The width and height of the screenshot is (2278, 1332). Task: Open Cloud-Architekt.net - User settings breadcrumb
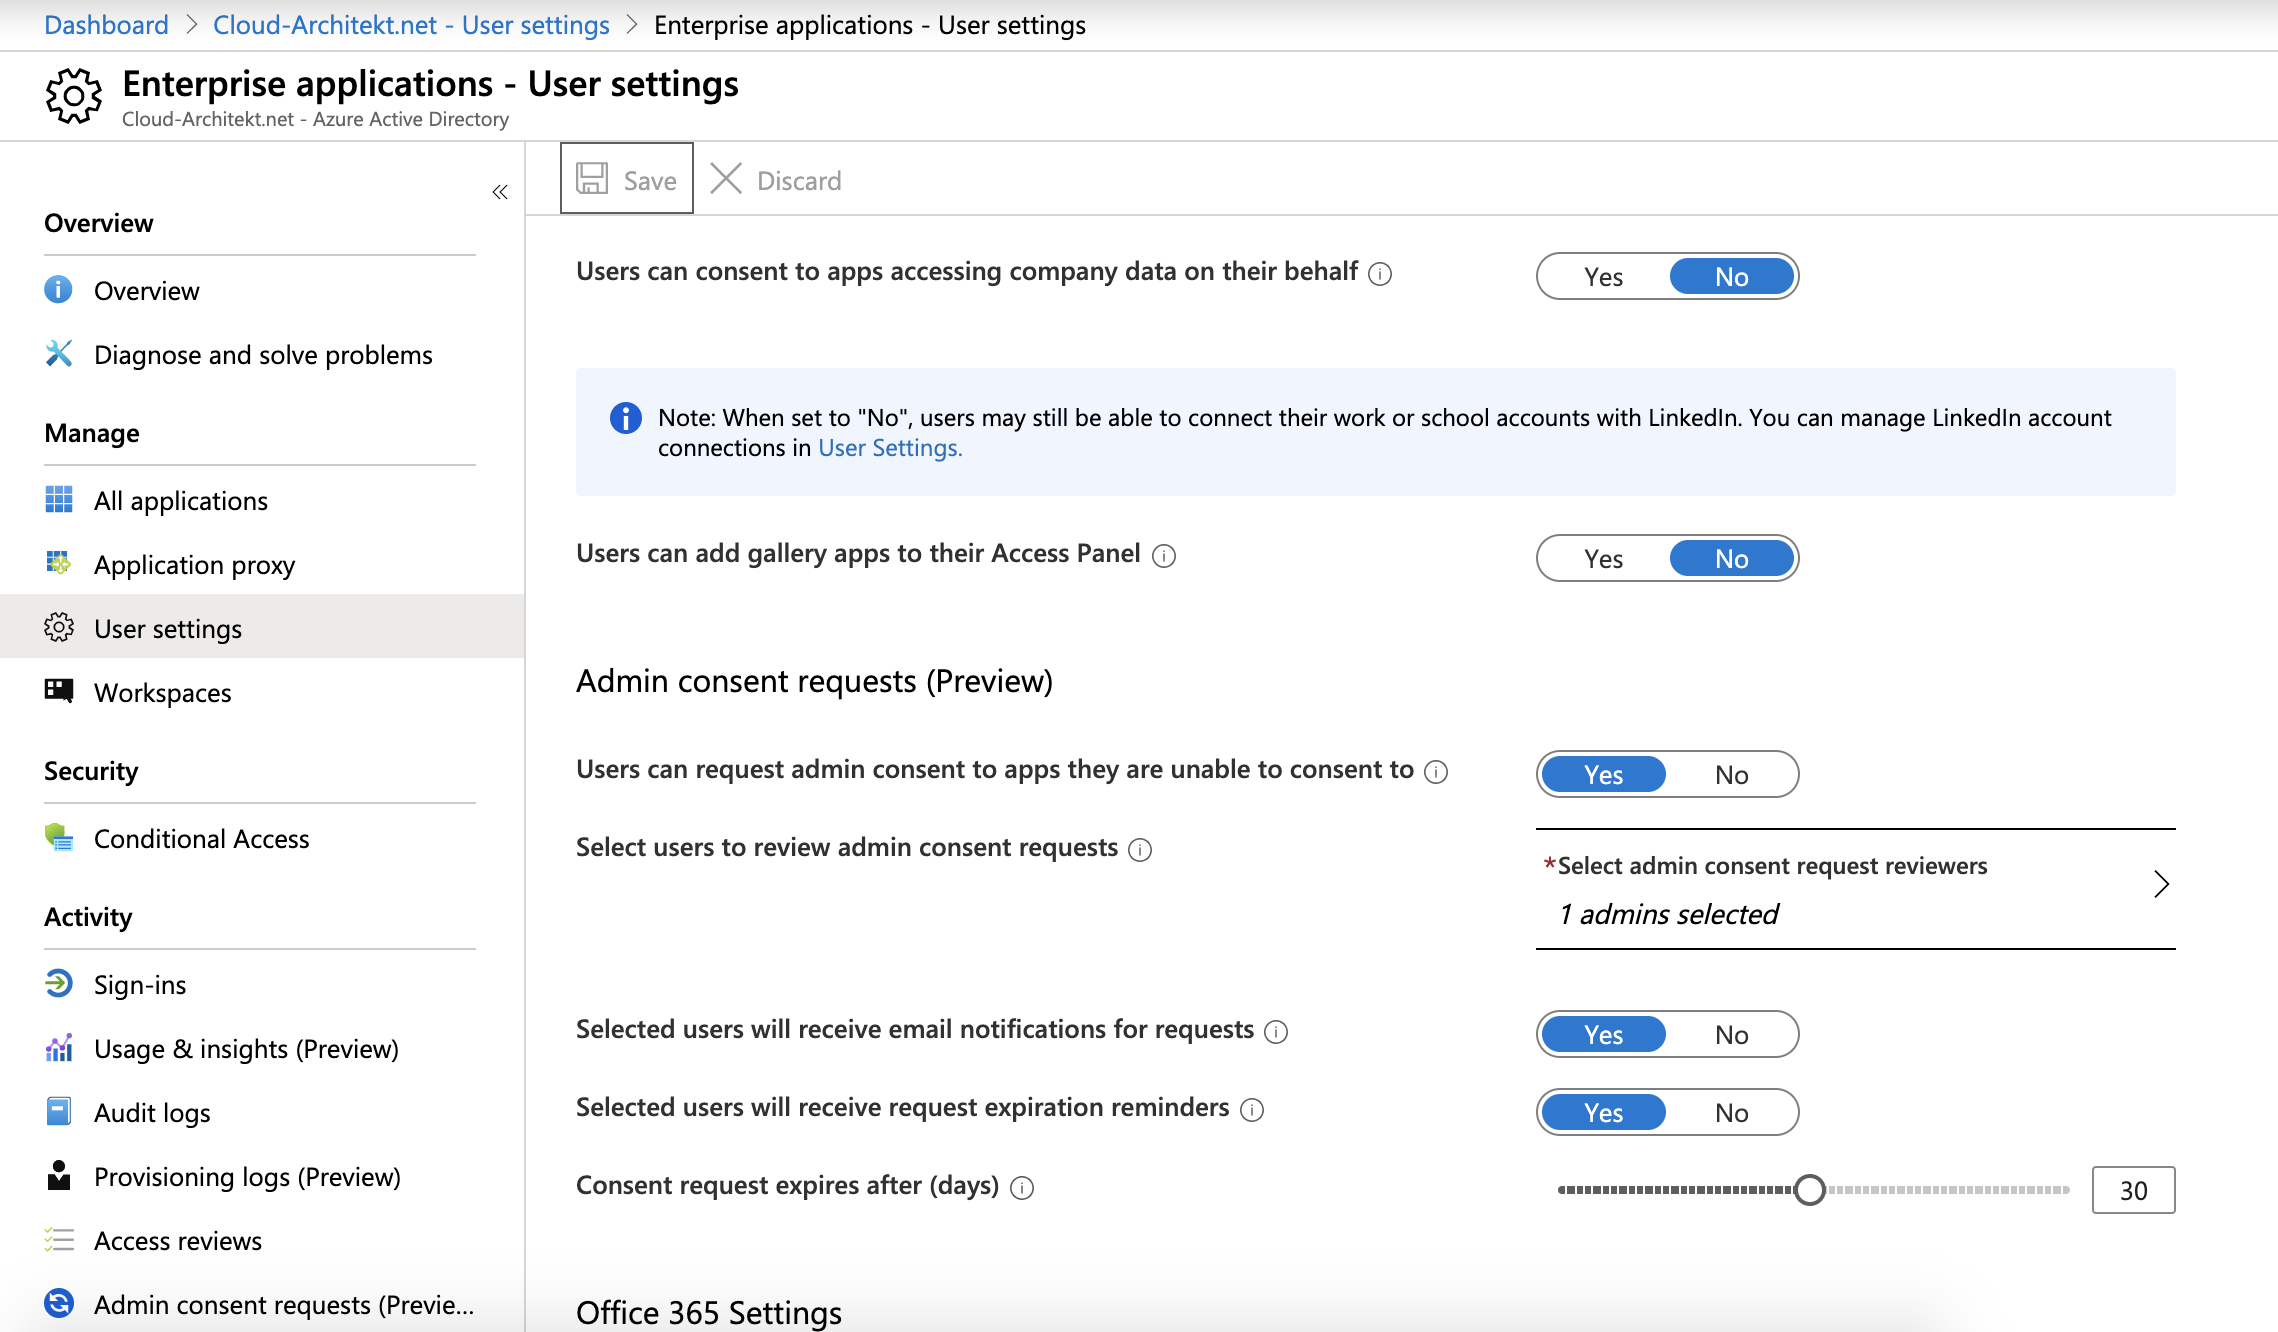pyautogui.click(x=411, y=24)
